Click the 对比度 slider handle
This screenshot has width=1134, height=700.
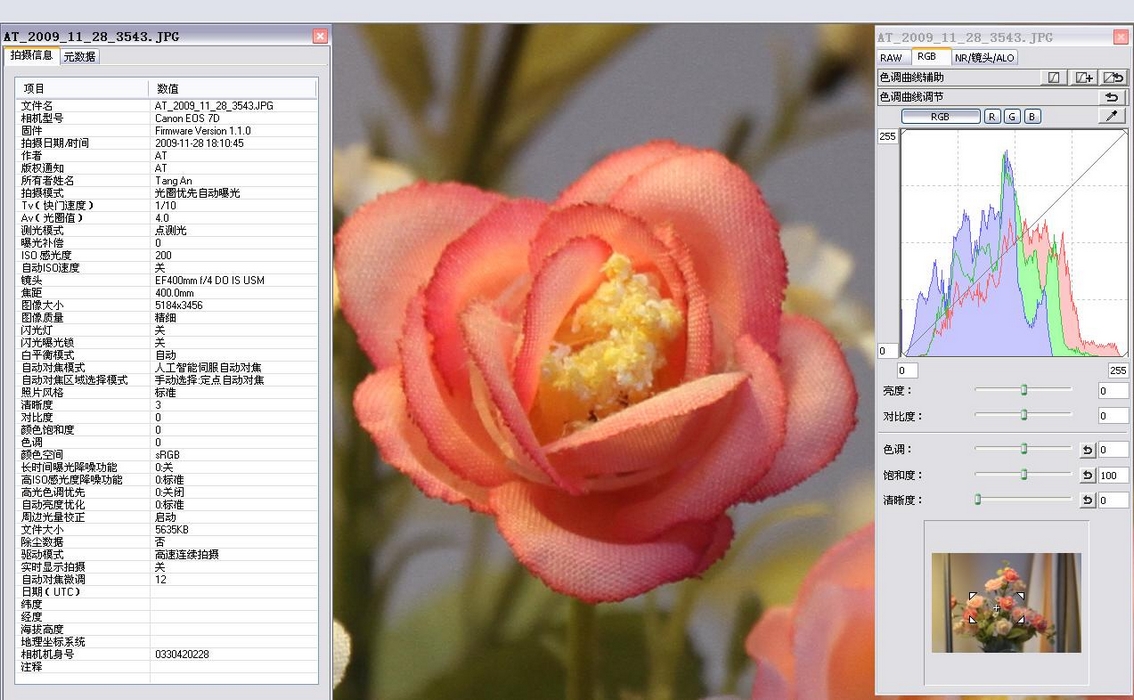coord(1024,415)
